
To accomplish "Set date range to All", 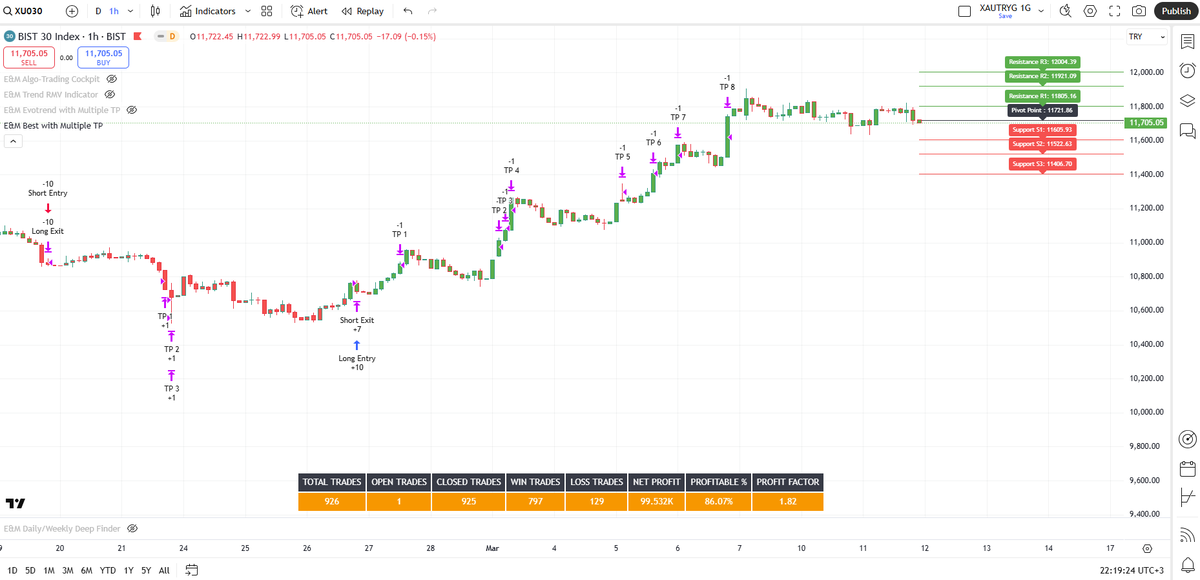I will click(164, 570).
